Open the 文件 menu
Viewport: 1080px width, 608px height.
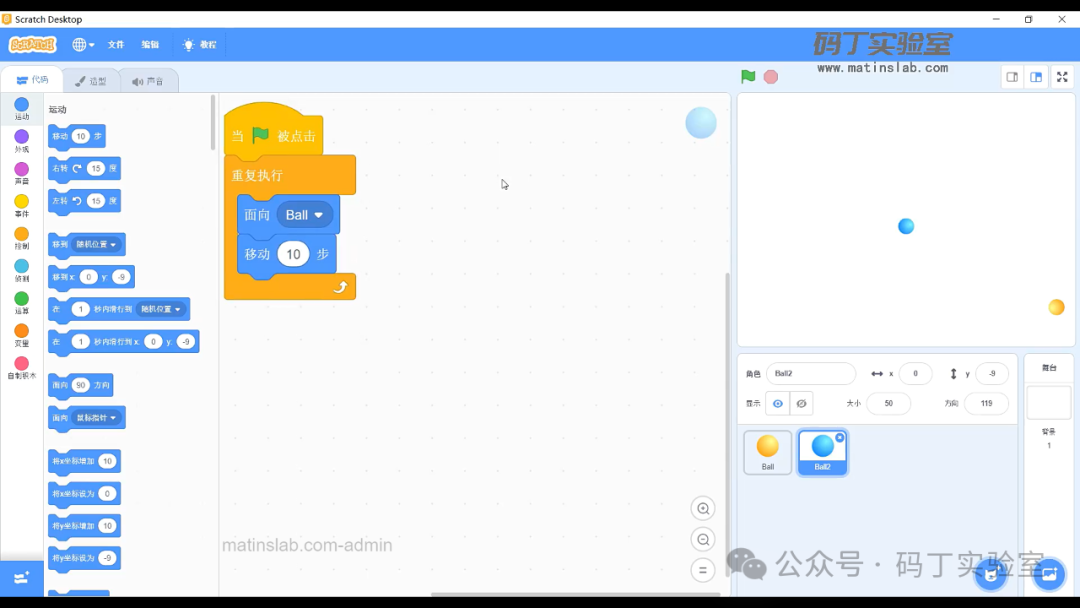point(116,45)
